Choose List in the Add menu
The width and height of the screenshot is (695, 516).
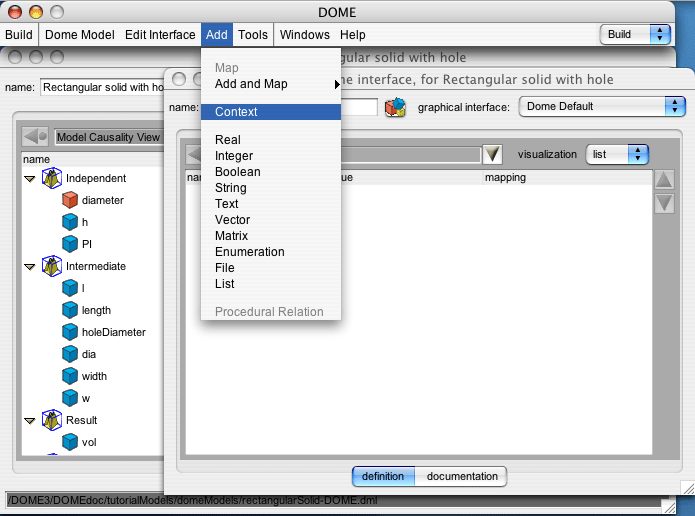[x=271, y=283]
